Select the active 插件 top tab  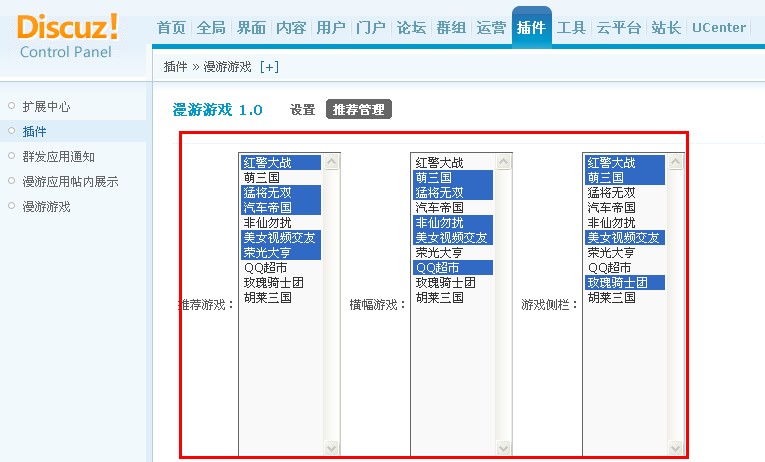pos(531,27)
